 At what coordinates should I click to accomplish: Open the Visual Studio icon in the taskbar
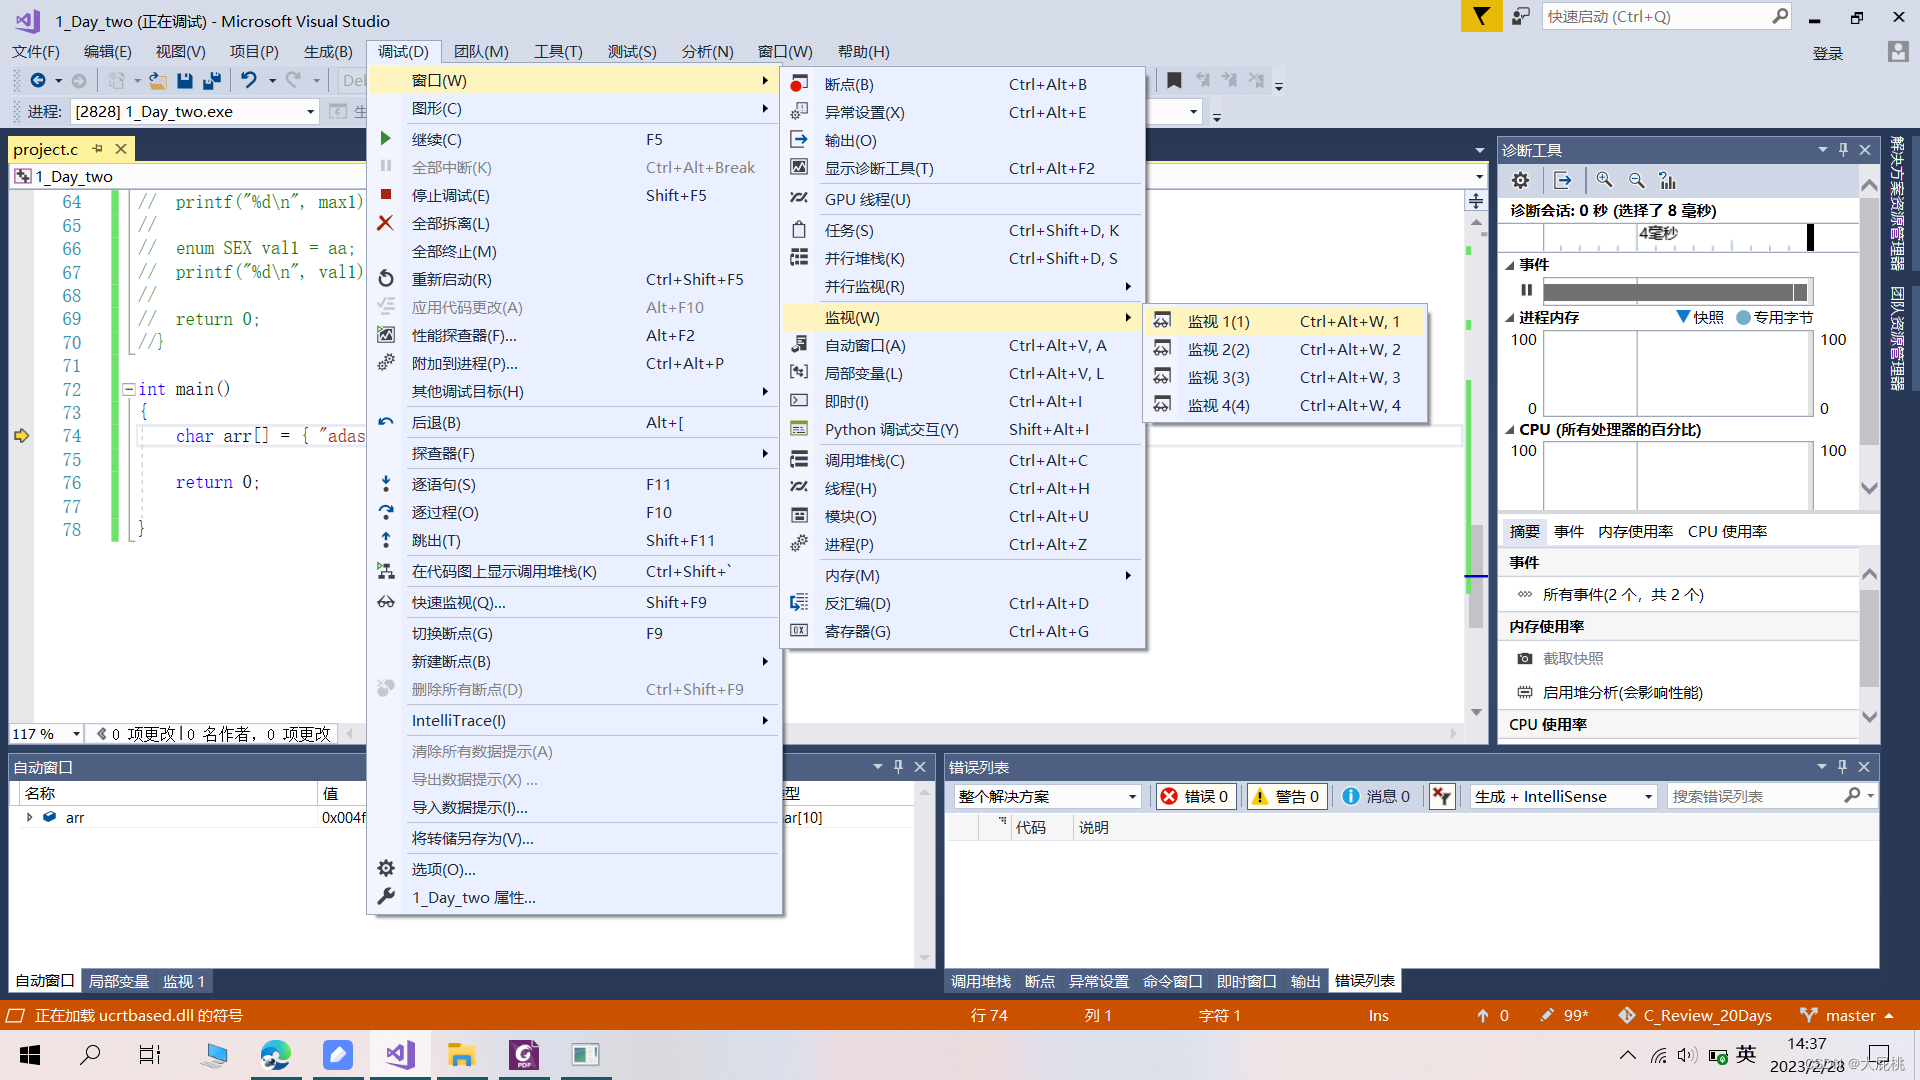pos(400,1055)
